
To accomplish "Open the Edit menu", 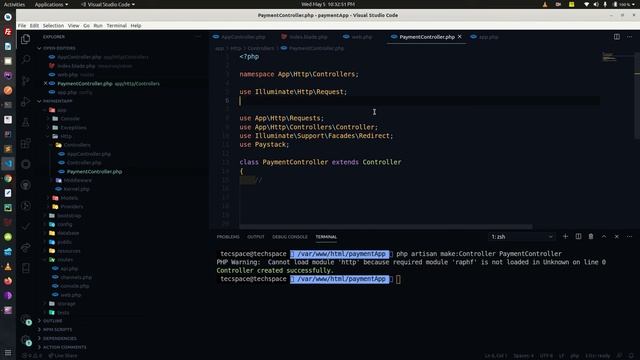I will pos(34,25).
